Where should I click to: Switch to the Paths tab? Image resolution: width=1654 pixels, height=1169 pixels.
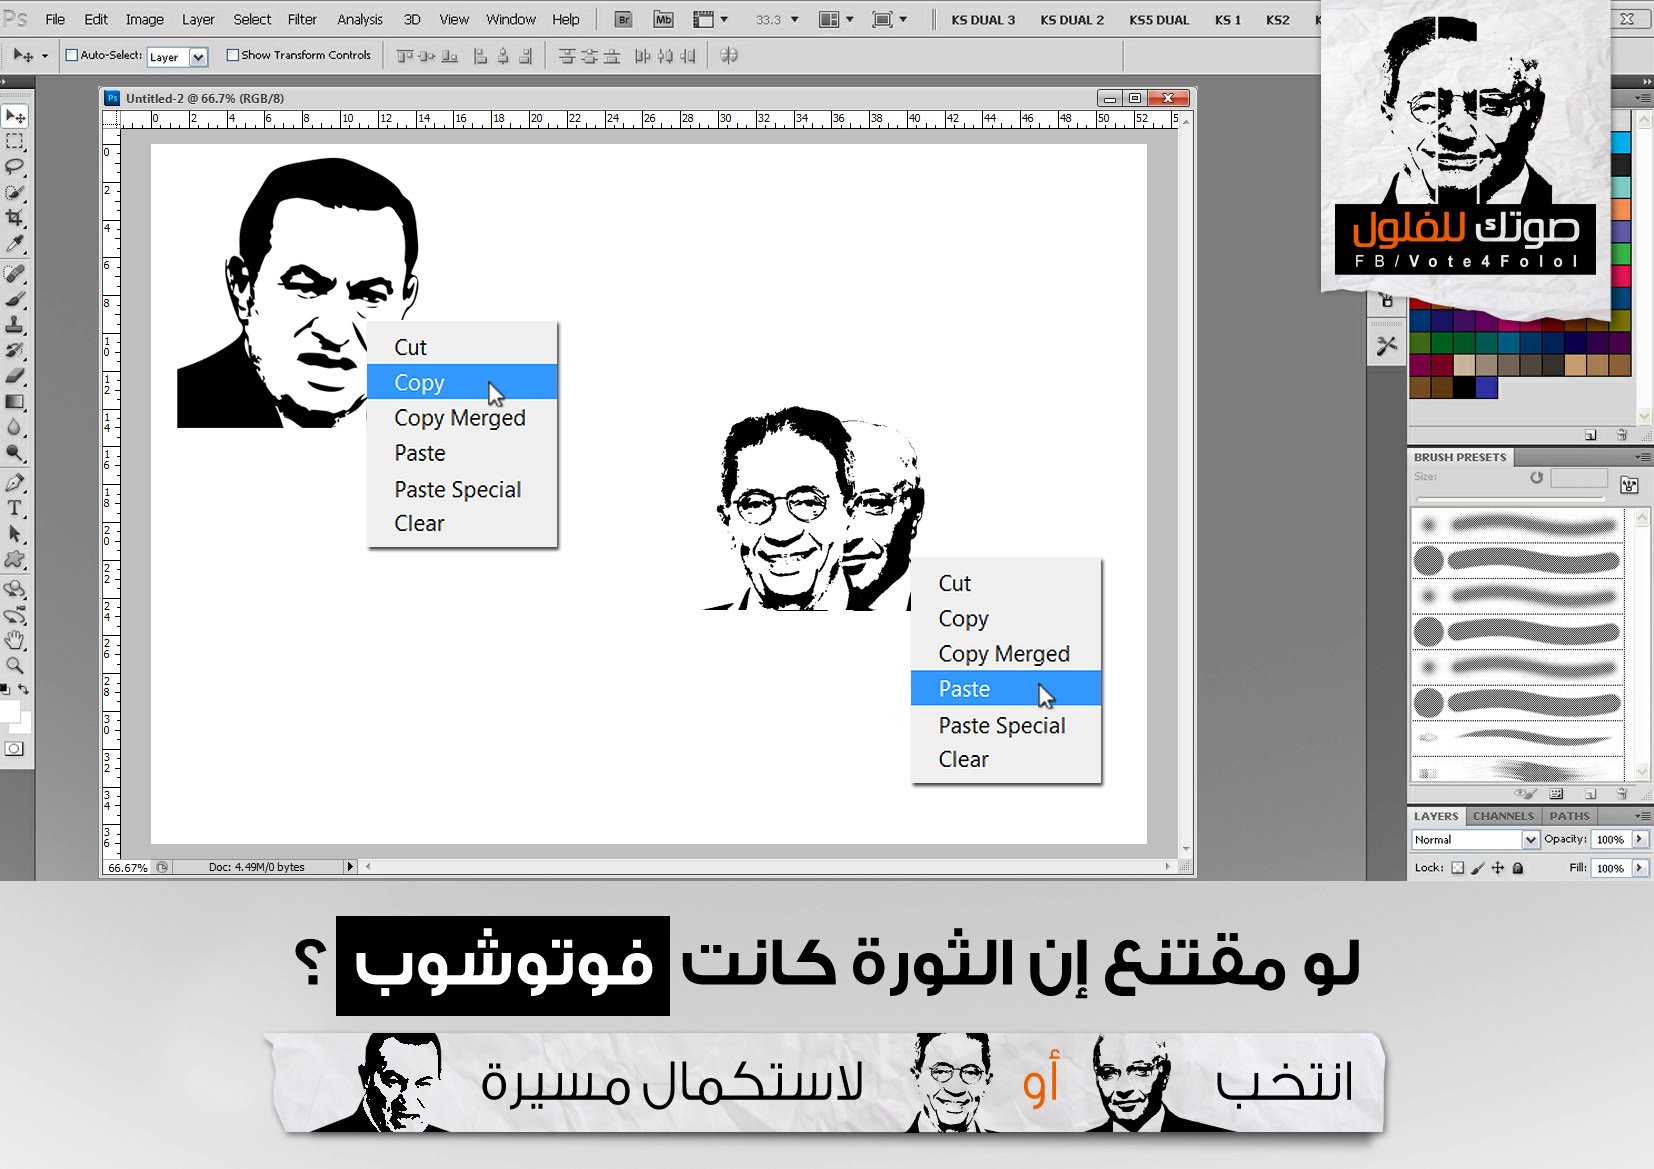(1569, 816)
